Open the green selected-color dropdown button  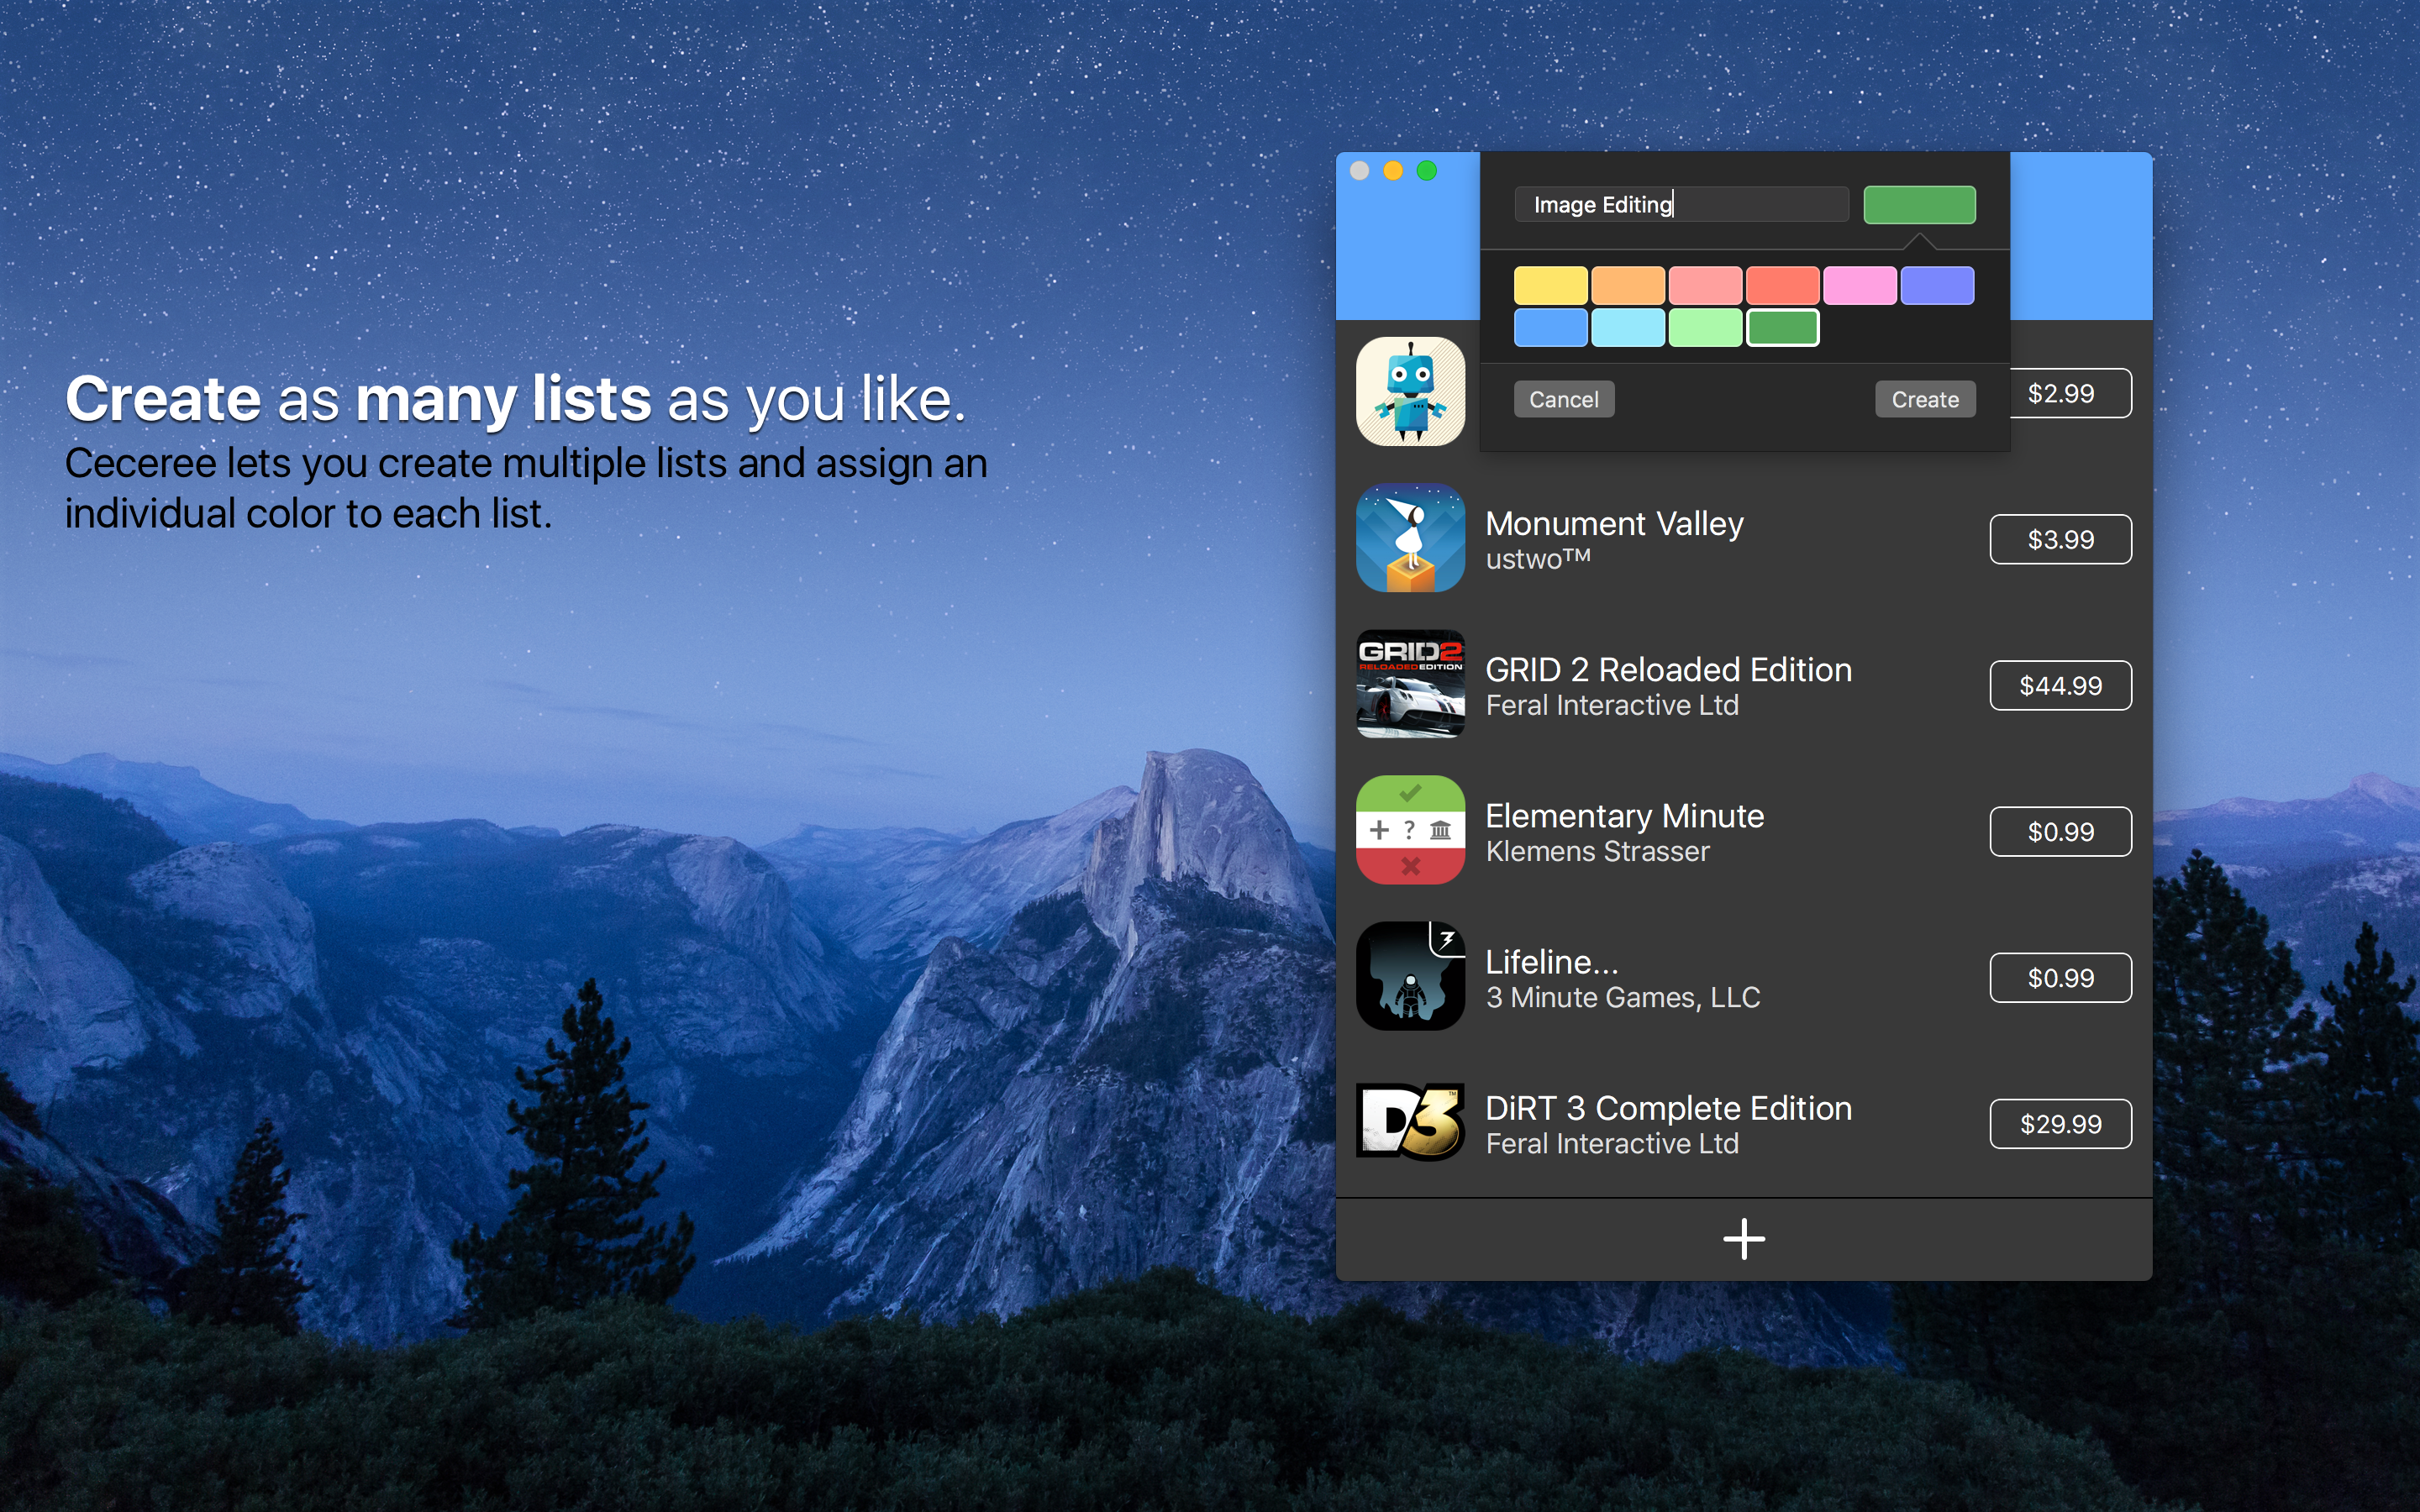point(1918,205)
